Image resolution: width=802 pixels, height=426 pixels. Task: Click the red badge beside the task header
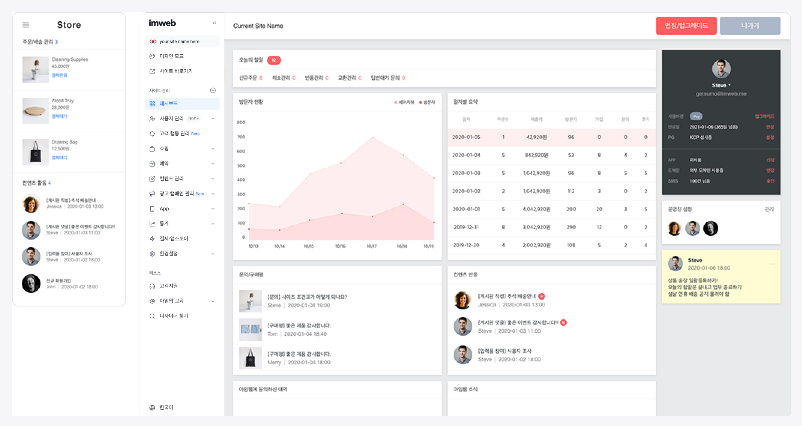[x=274, y=60]
